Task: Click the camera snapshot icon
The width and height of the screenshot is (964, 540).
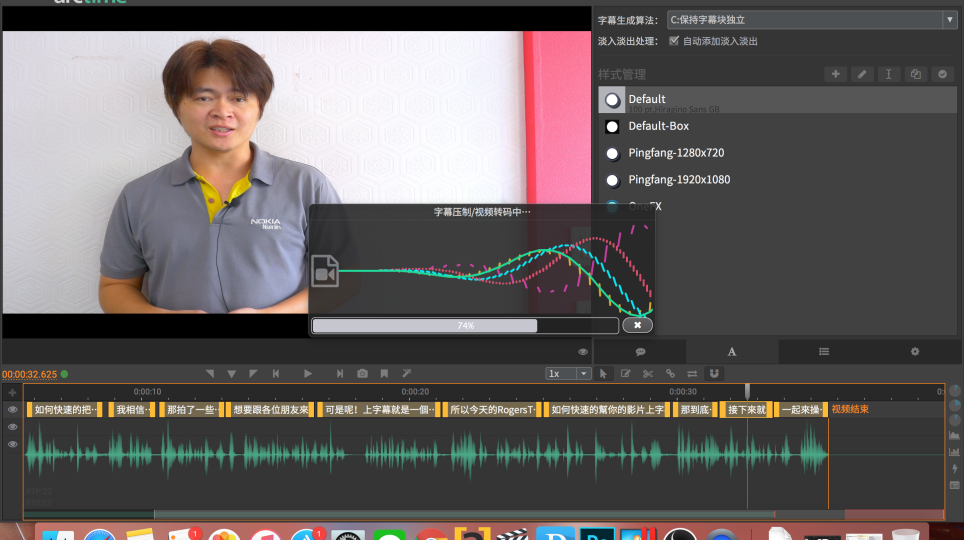Action: coord(362,374)
